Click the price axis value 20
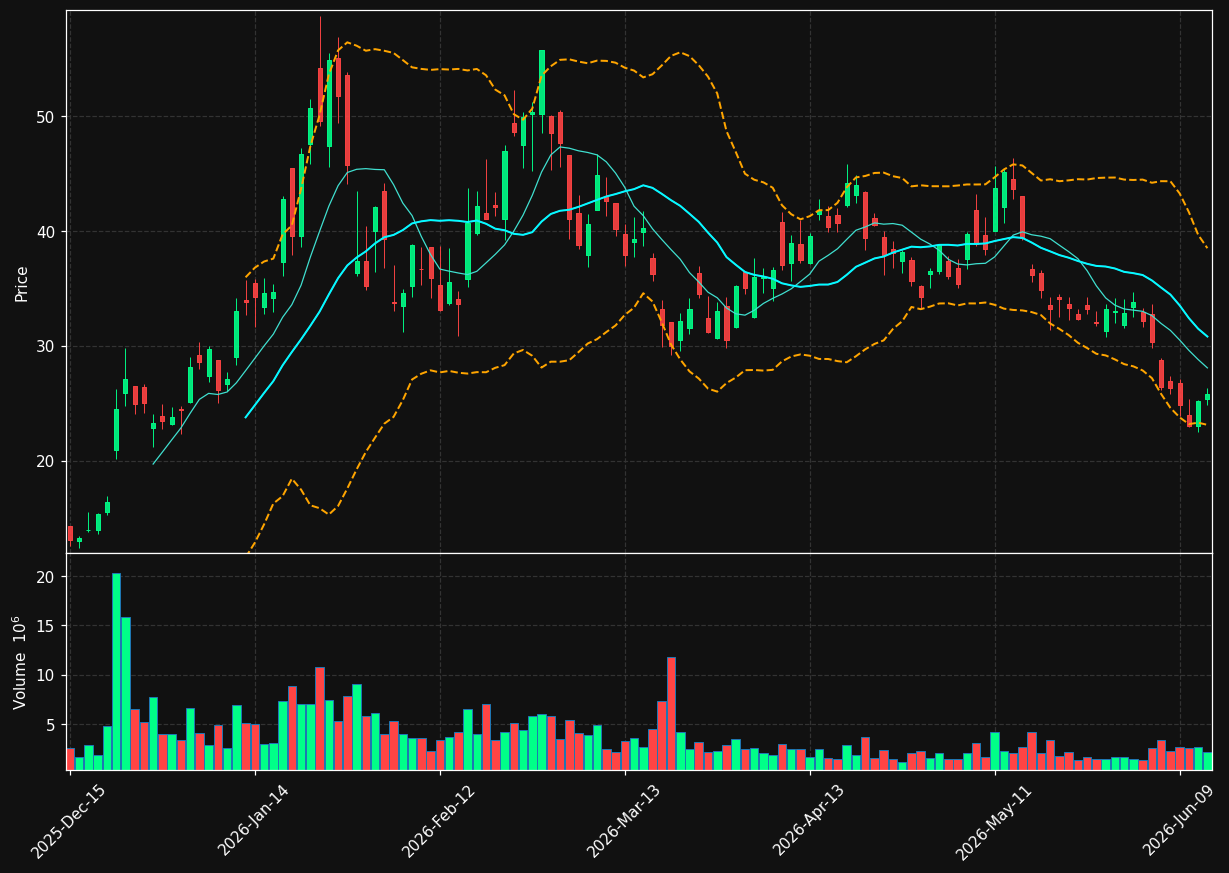 coord(46,461)
